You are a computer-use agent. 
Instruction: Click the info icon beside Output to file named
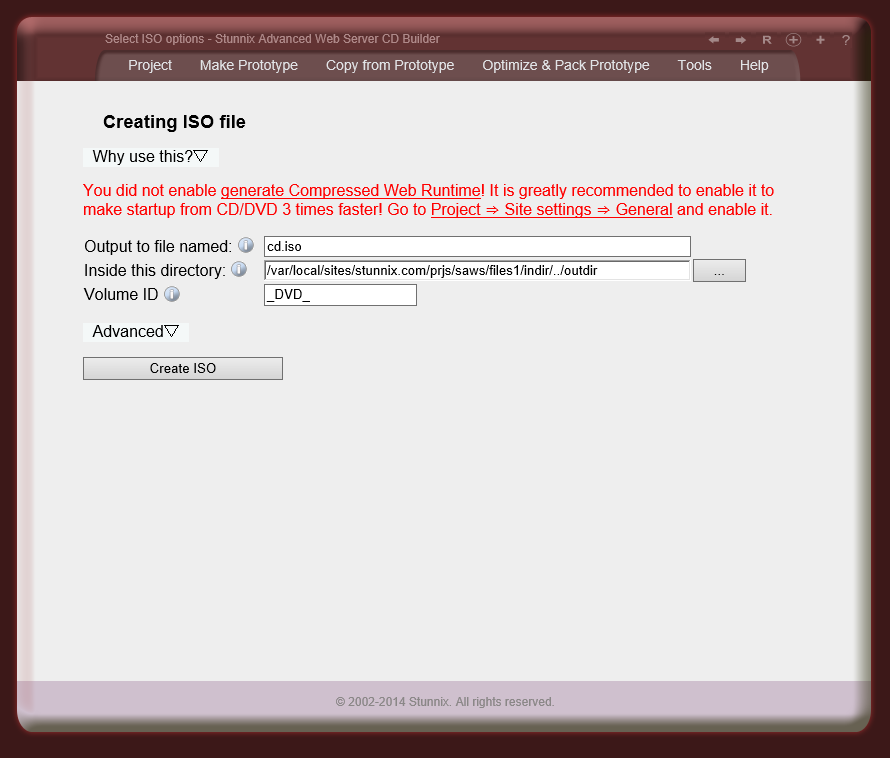[x=246, y=245]
